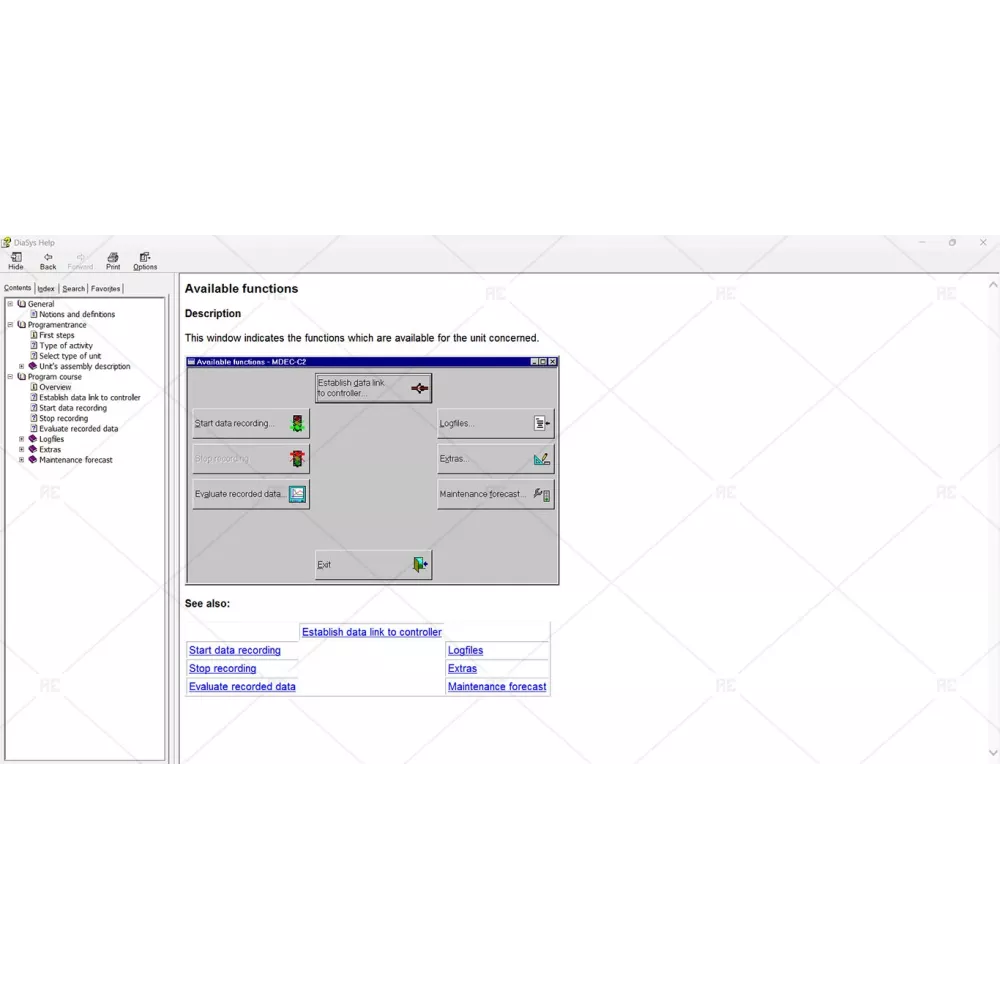The width and height of the screenshot is (1000, 1000).
Task: Click the green traffic light Start recording icon
Action: click(297, 424)
